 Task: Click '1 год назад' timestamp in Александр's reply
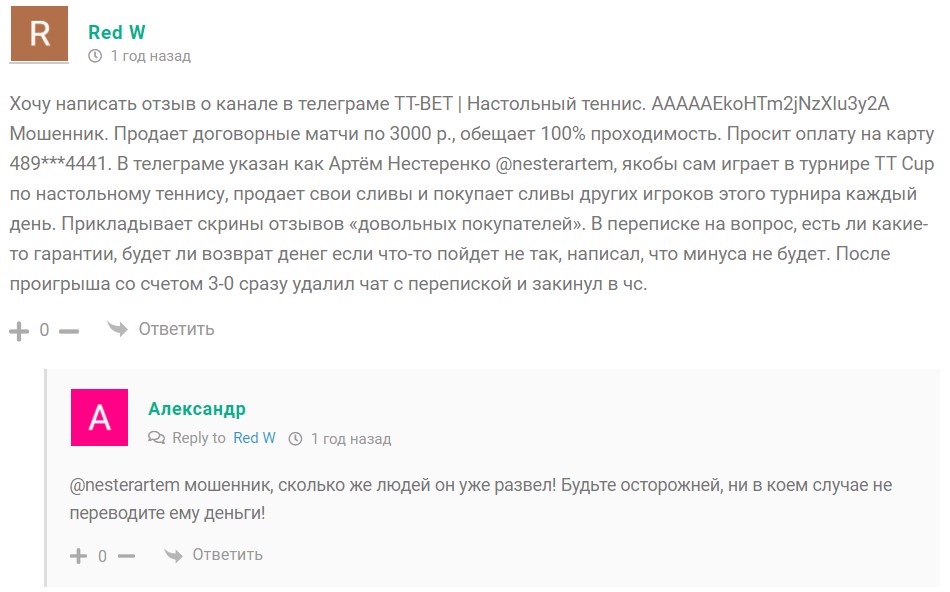click(x=351, y=439)
